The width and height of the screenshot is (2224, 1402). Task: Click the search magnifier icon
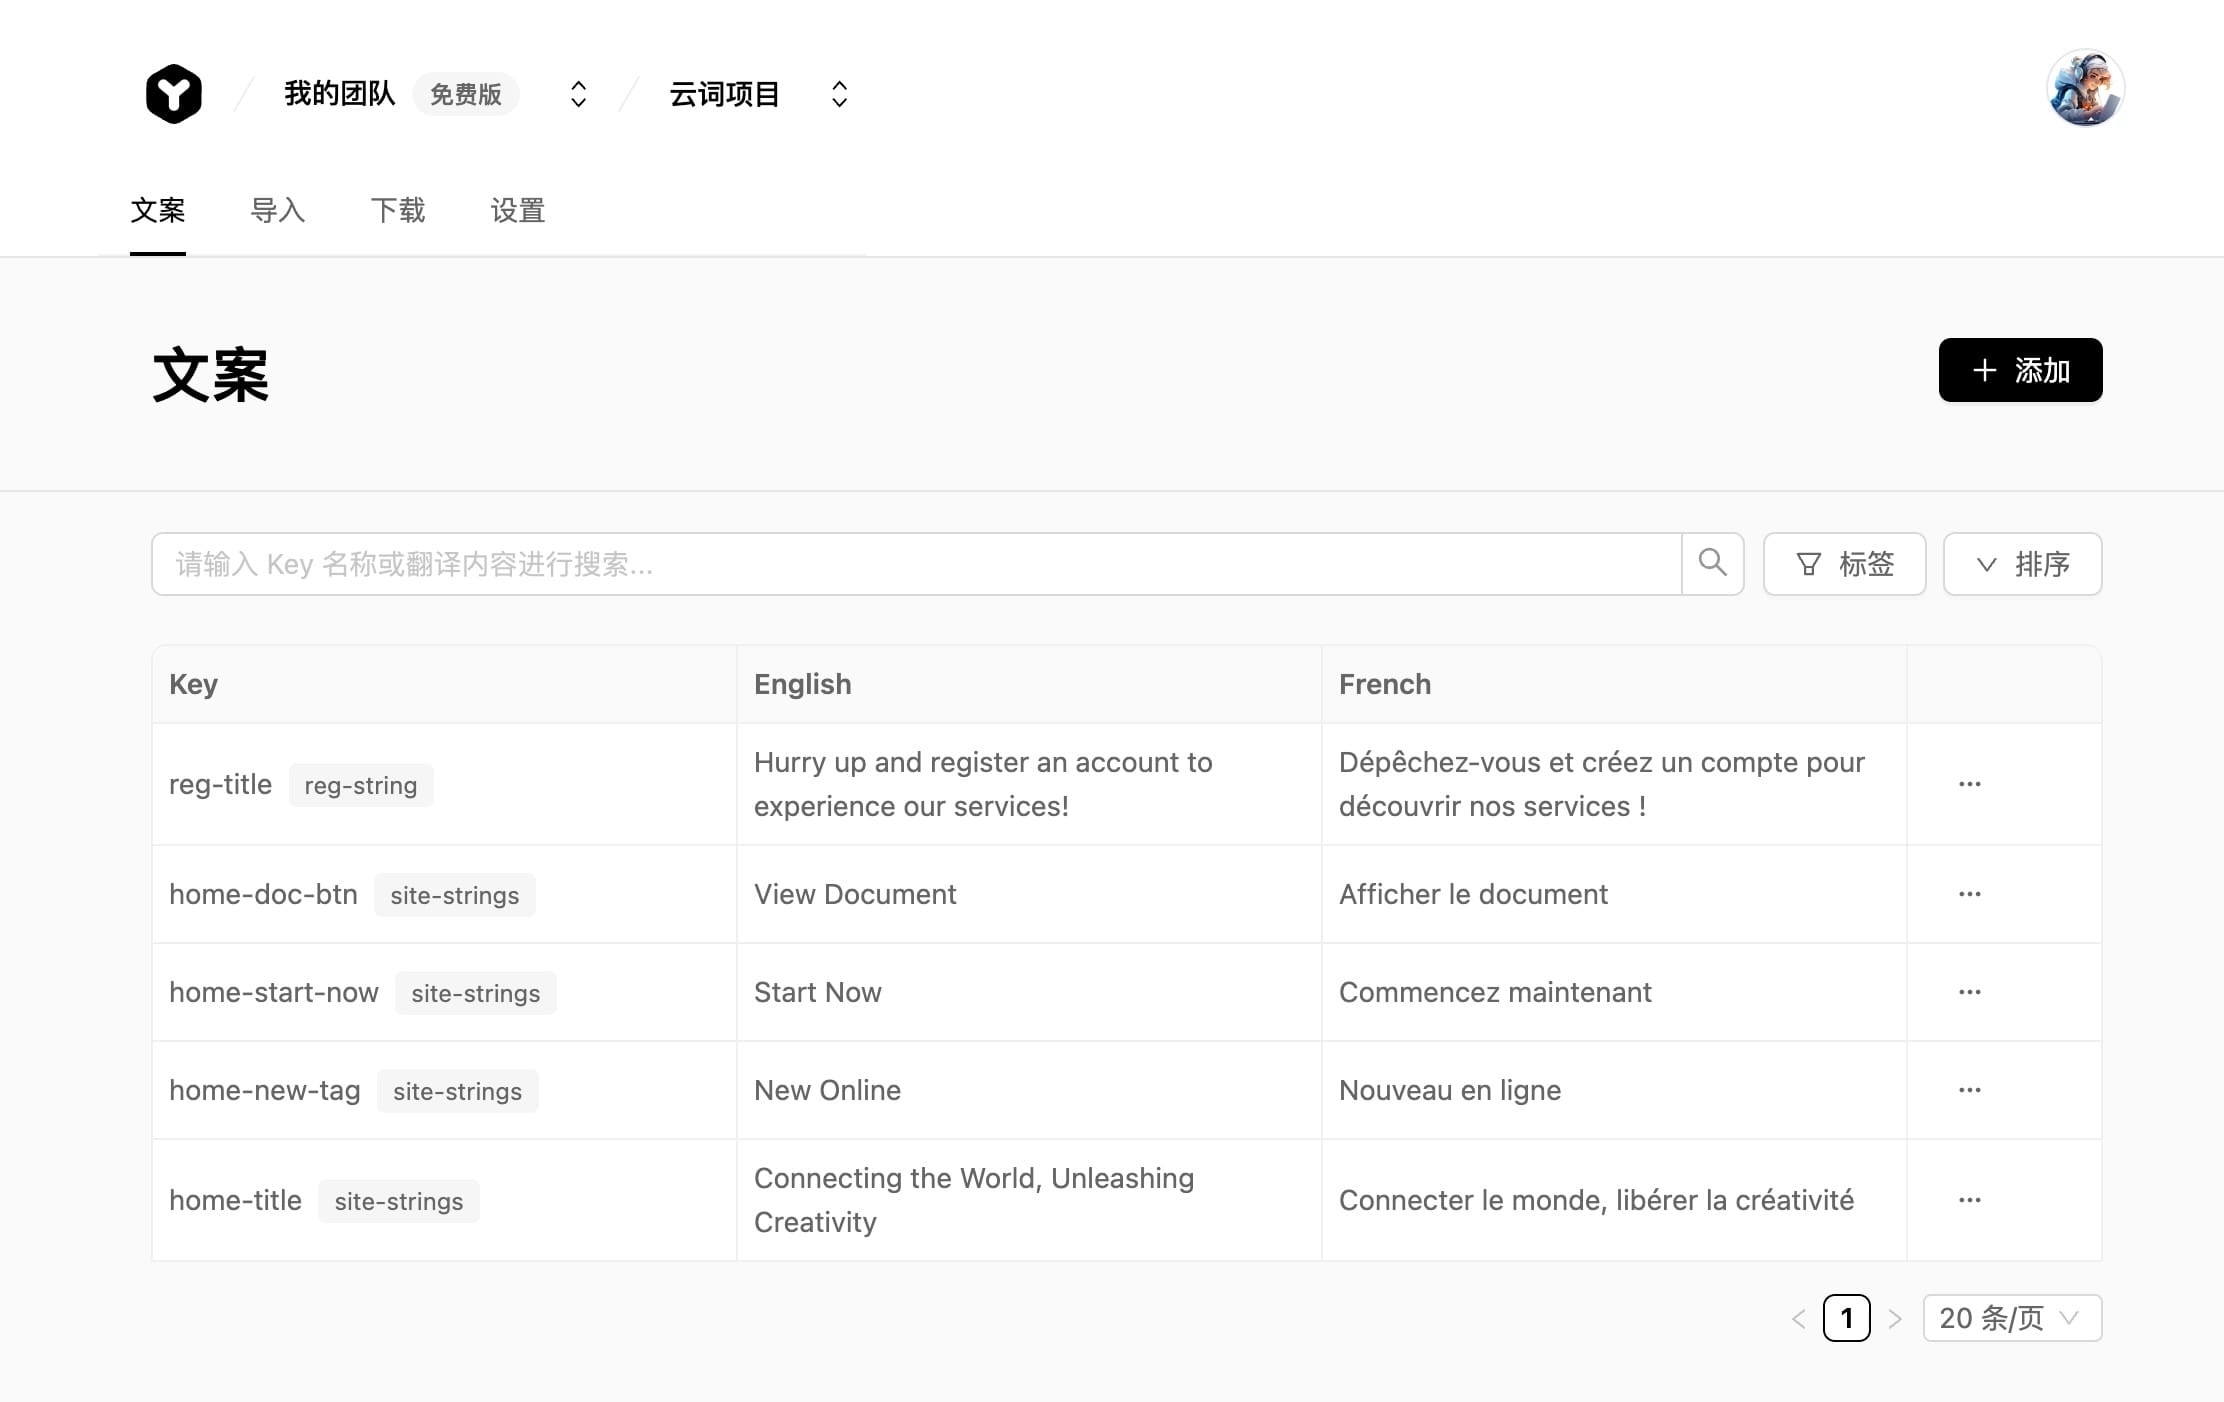1712,563
